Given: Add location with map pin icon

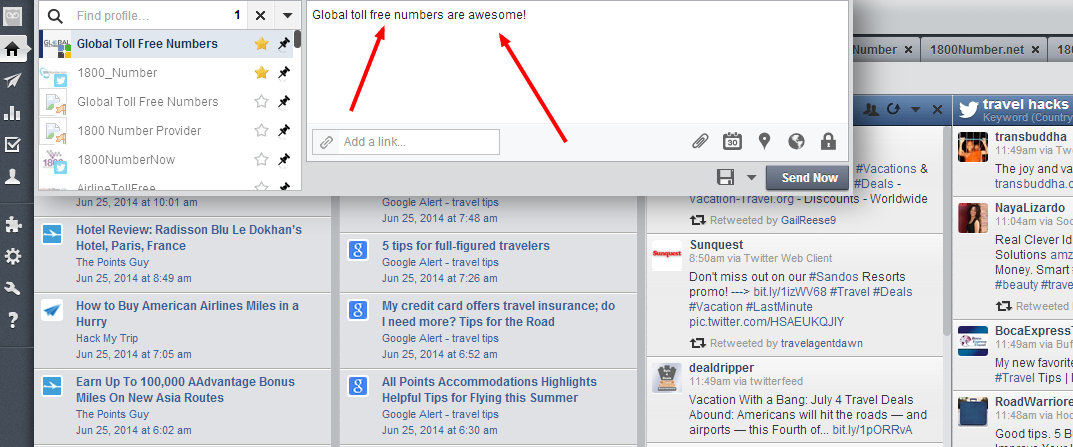Looking at the screenshot, I should click(x=764, y=142).
